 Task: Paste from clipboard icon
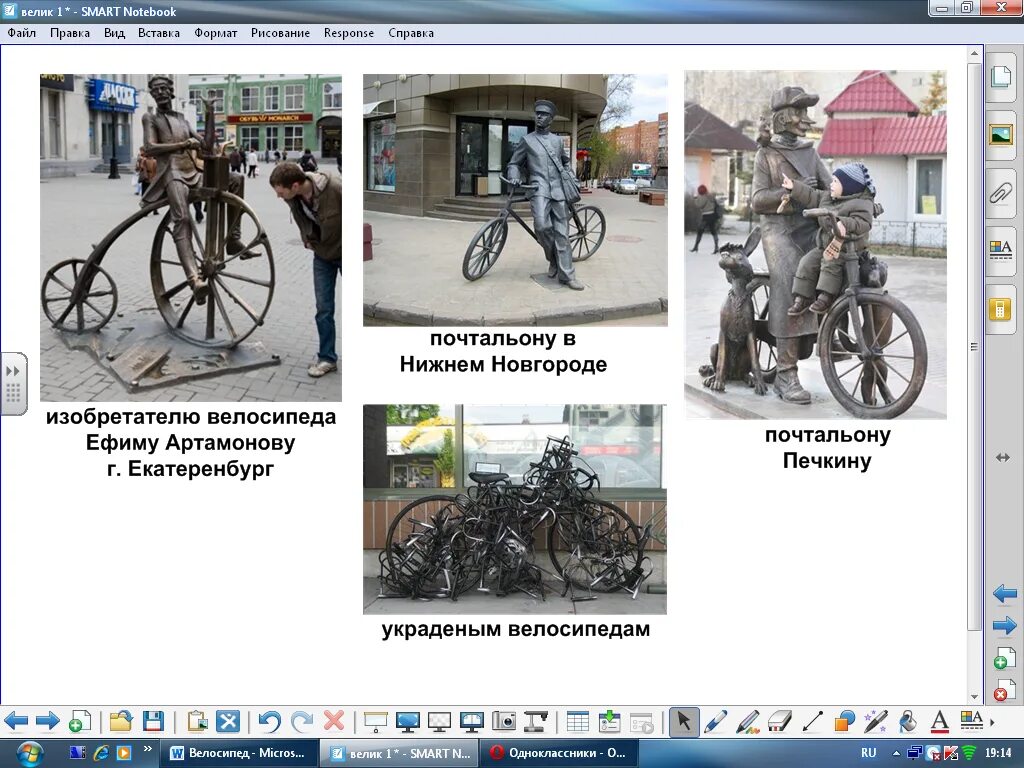(197, 722)
